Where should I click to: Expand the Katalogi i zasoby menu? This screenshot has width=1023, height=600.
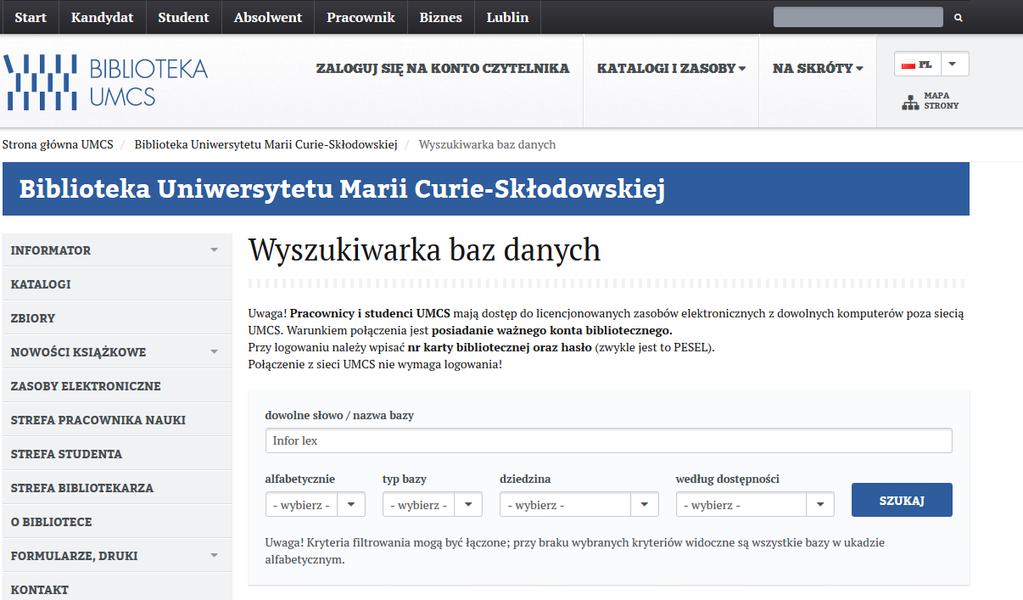(671, 68)
